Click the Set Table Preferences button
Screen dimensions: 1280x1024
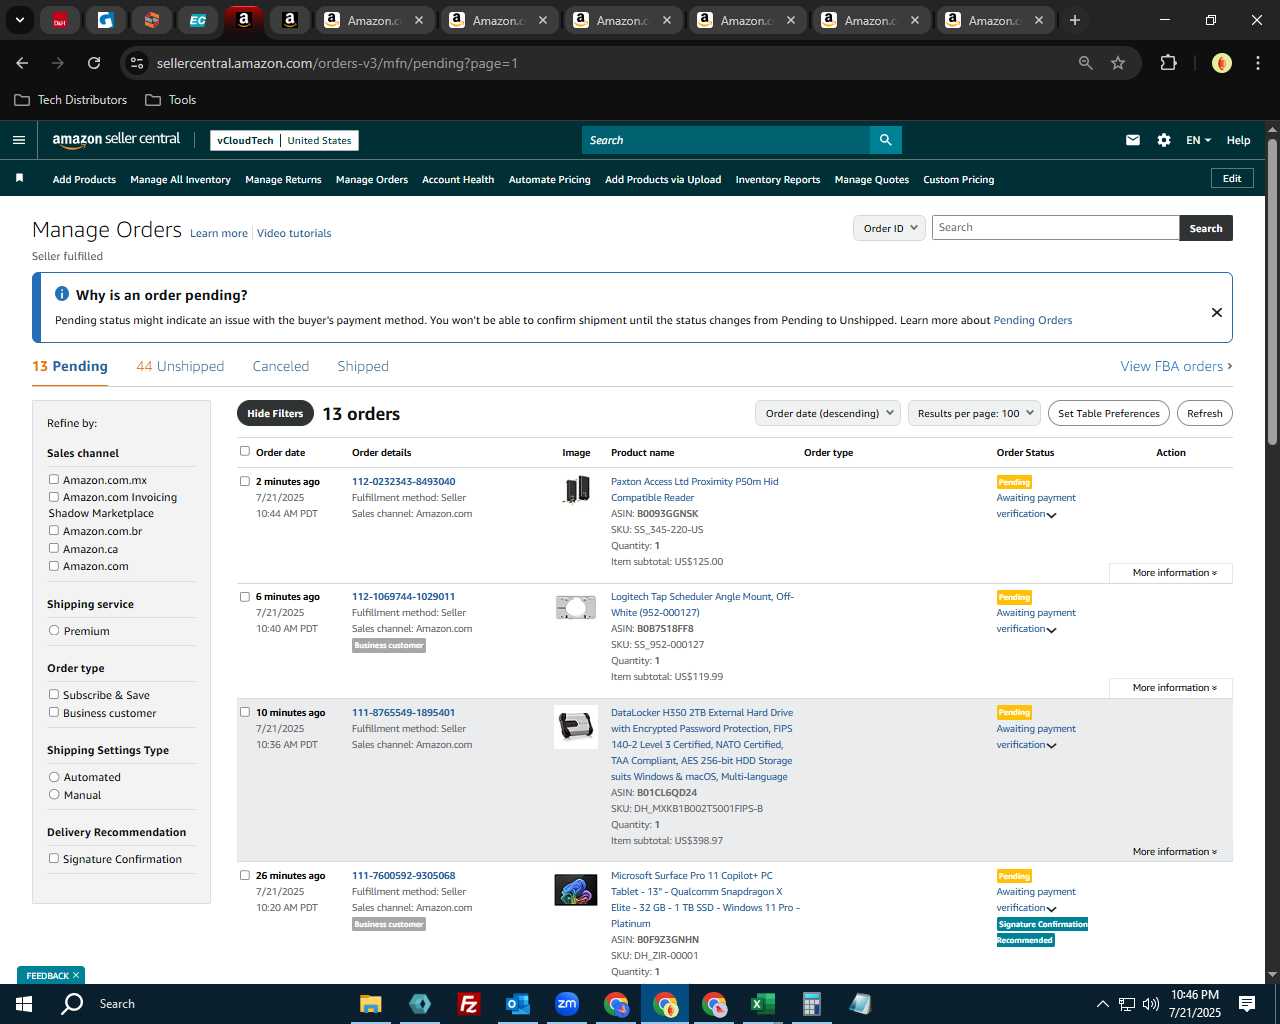[x=1109, y=413]
